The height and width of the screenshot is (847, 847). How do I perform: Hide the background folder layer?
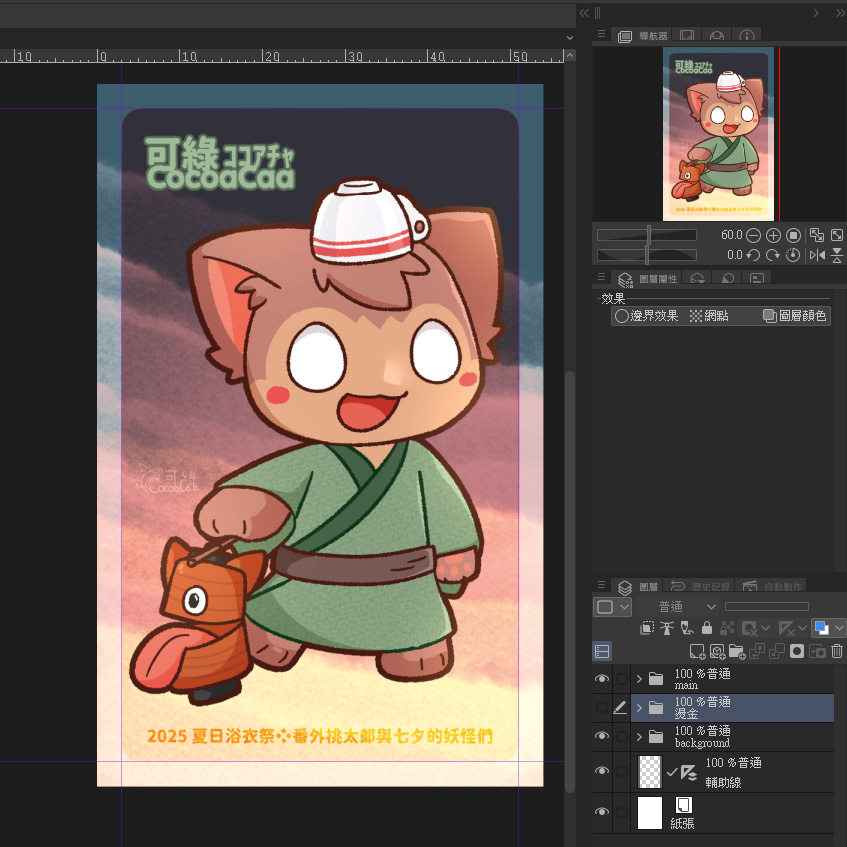(x=602, y=736)
